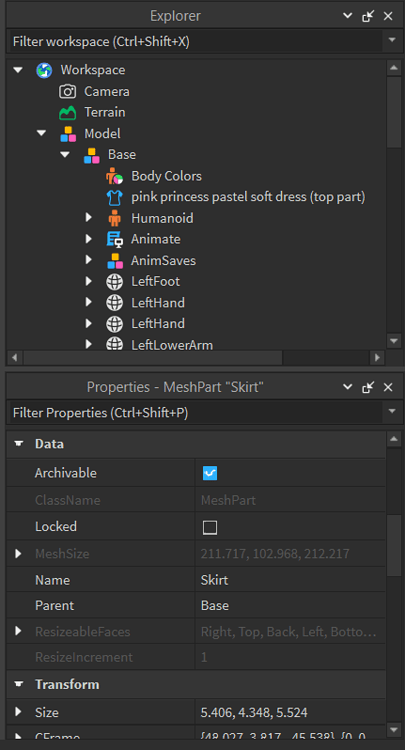
Task: Undock the Explorer panel
Action: tap(368, 16)
